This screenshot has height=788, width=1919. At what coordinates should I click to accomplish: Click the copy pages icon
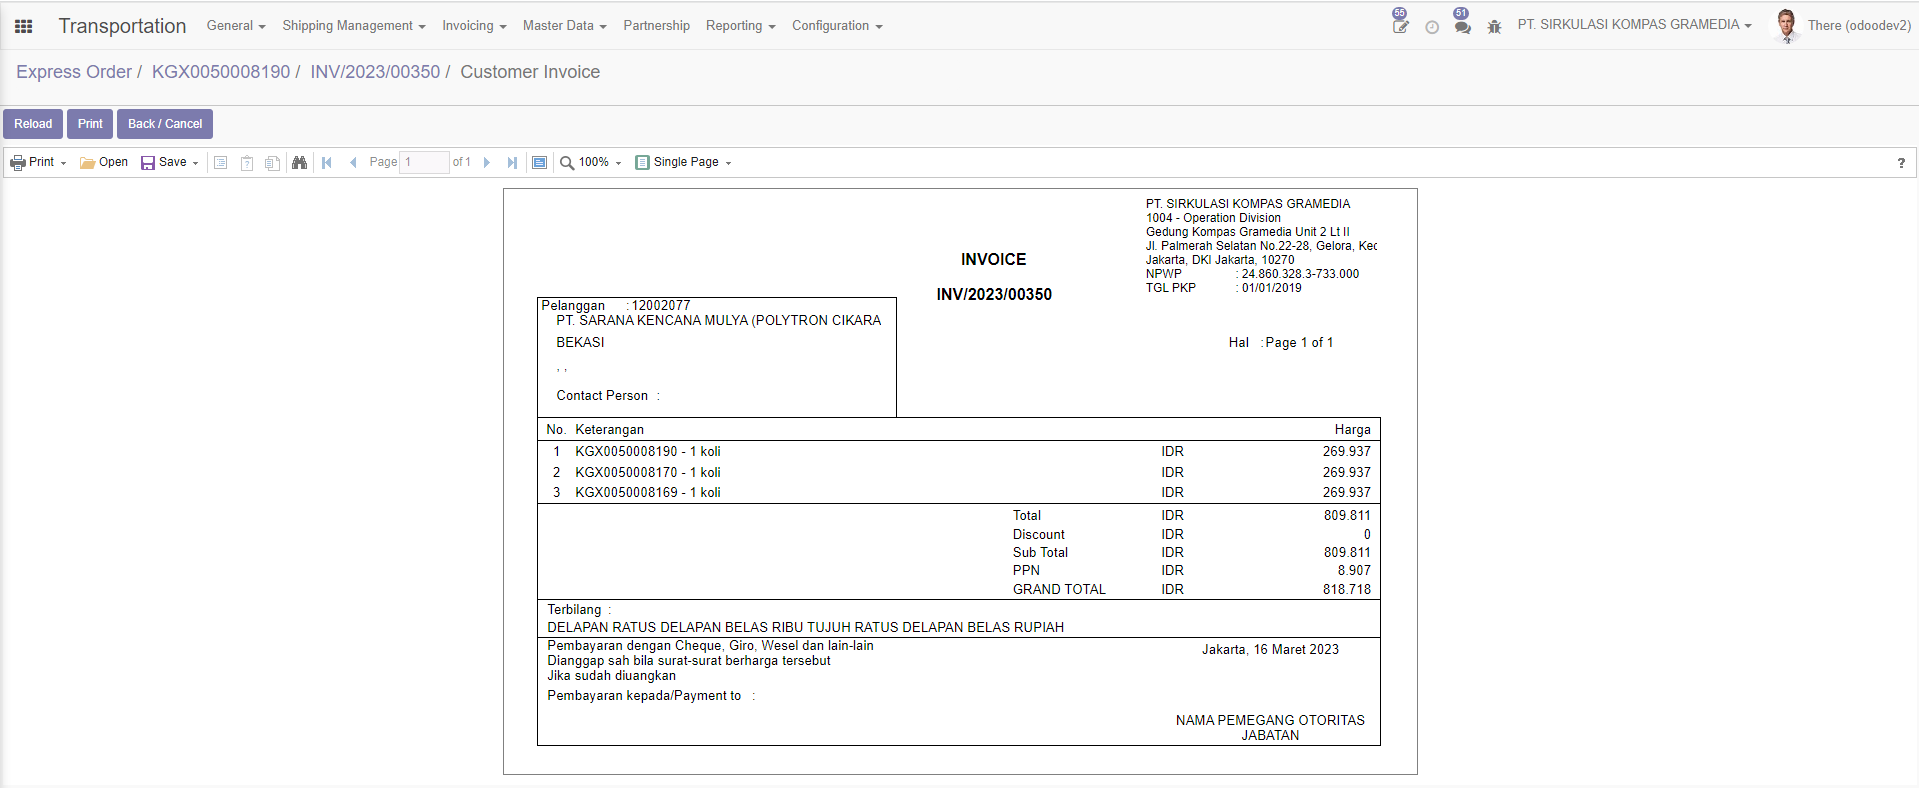pyautogui.click(x=272, y=163)
